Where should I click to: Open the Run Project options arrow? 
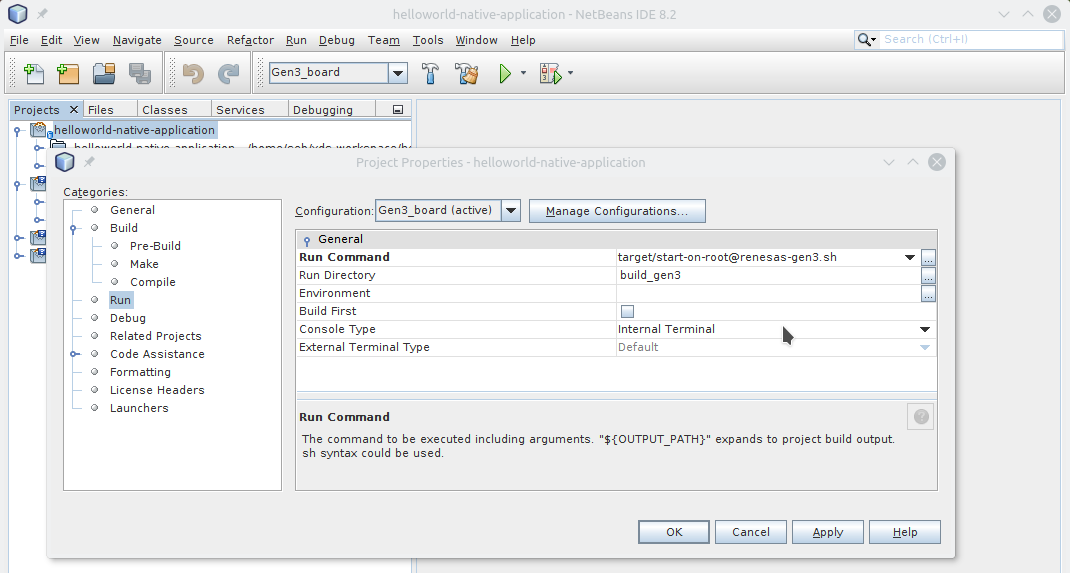tap(523, 72)
